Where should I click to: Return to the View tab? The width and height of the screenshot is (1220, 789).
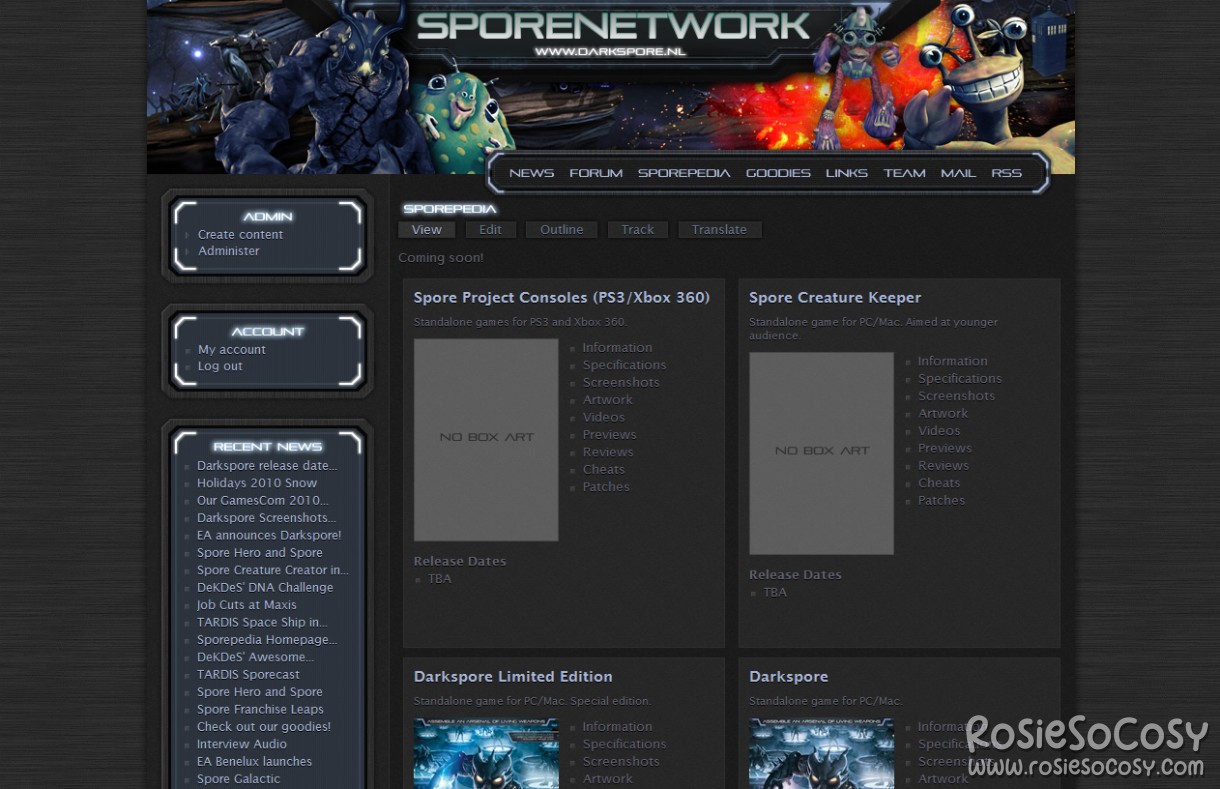point(427,229)
